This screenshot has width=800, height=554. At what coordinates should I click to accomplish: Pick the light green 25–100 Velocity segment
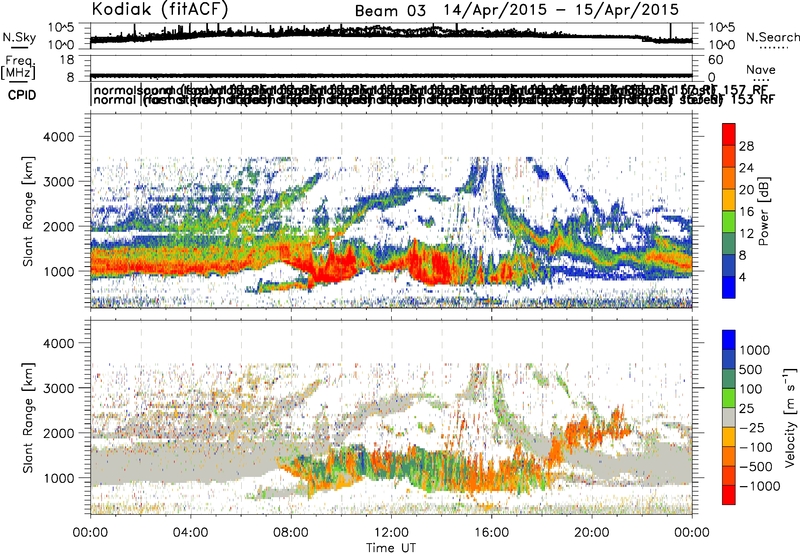729,398
